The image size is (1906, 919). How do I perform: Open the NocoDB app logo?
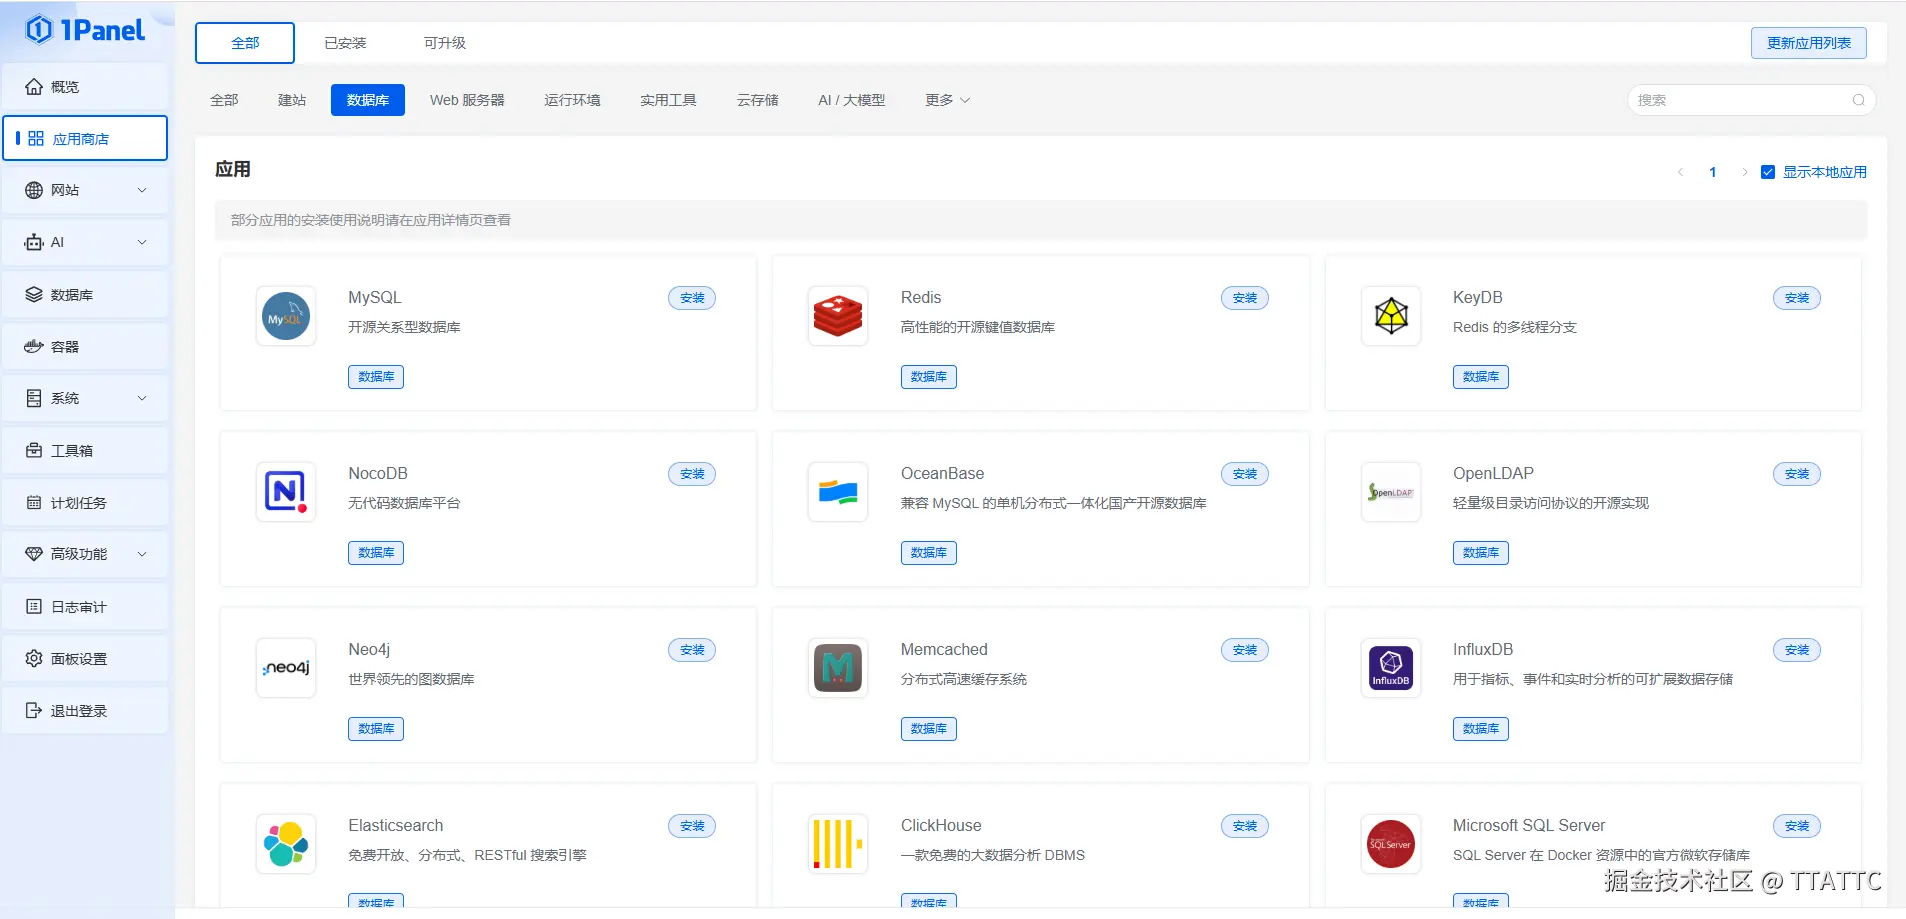tap(286, 492)
